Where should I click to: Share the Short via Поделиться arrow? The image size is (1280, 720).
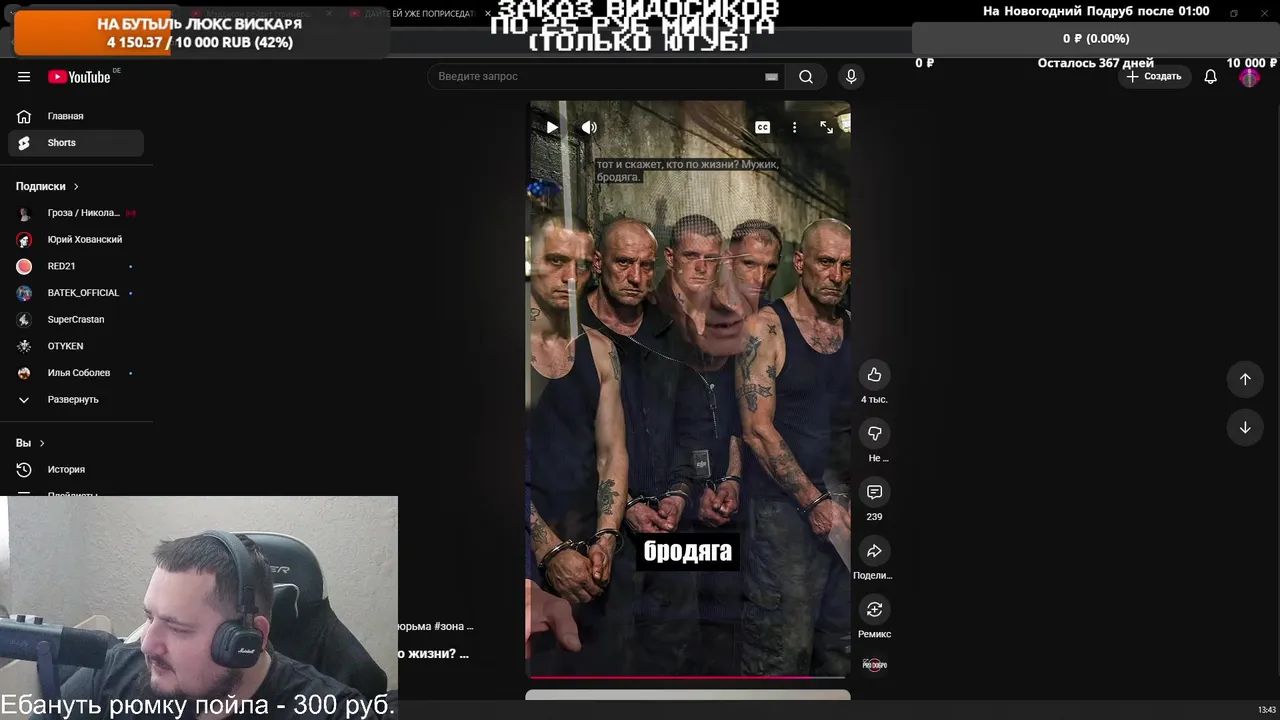point(874,551)
